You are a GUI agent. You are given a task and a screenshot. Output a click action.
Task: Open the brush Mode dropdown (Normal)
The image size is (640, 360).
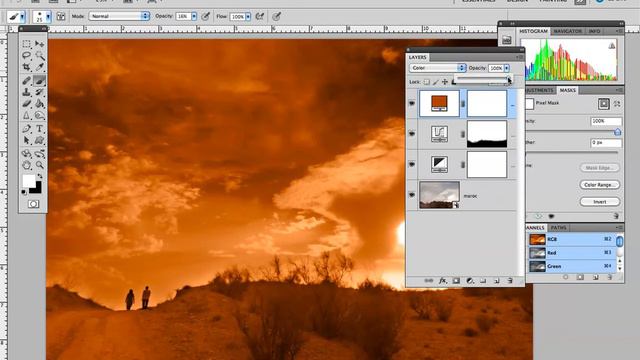[x=119, y=16]
